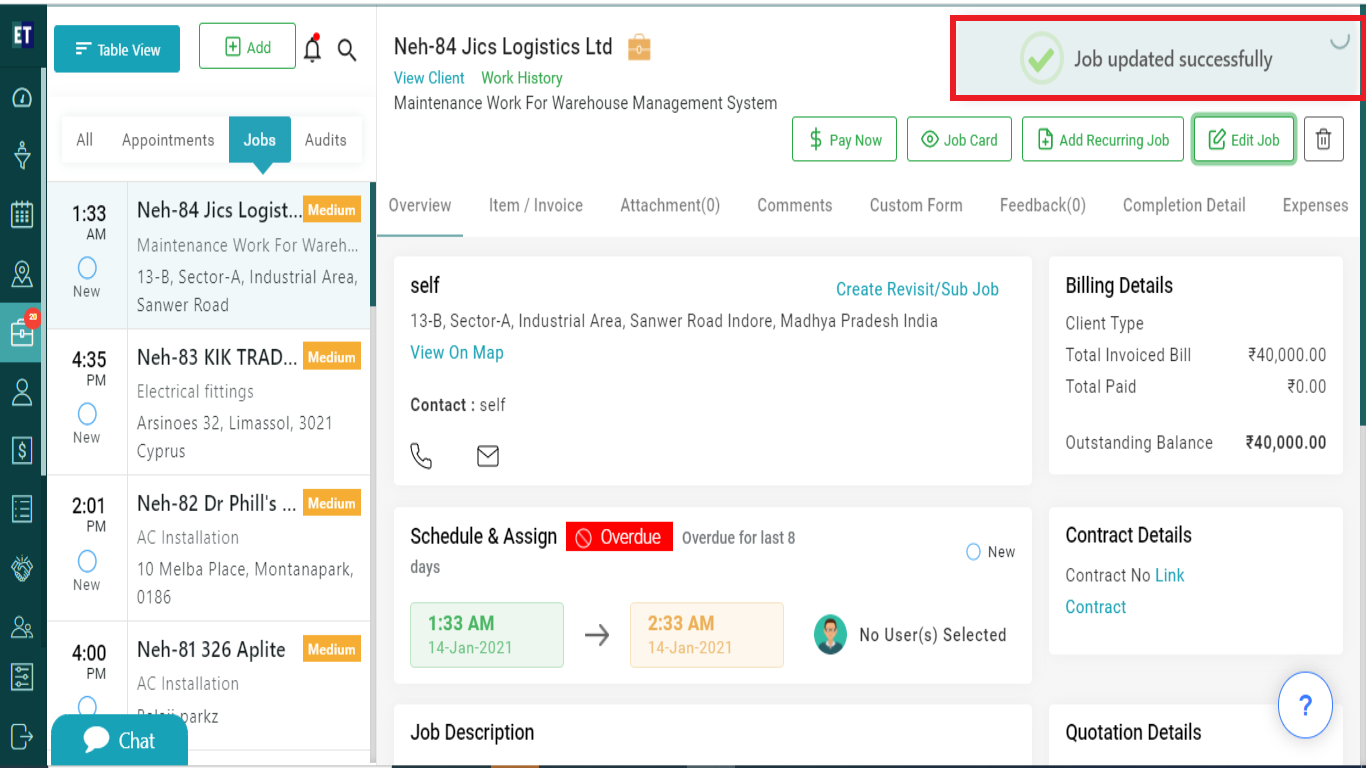This screenshot has height=768, width=1366.
Task: Open the single person icon in sidebar
Action: click(22, 391)
